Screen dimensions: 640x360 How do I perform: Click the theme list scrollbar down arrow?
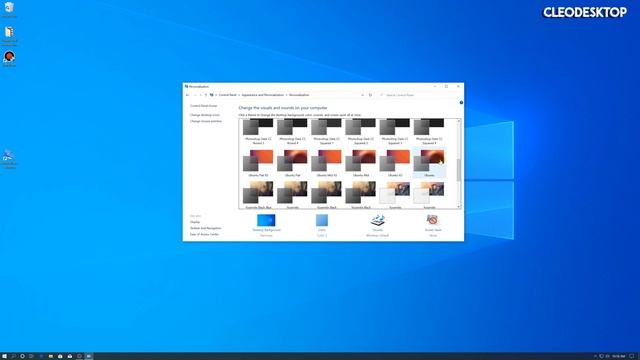459,207
